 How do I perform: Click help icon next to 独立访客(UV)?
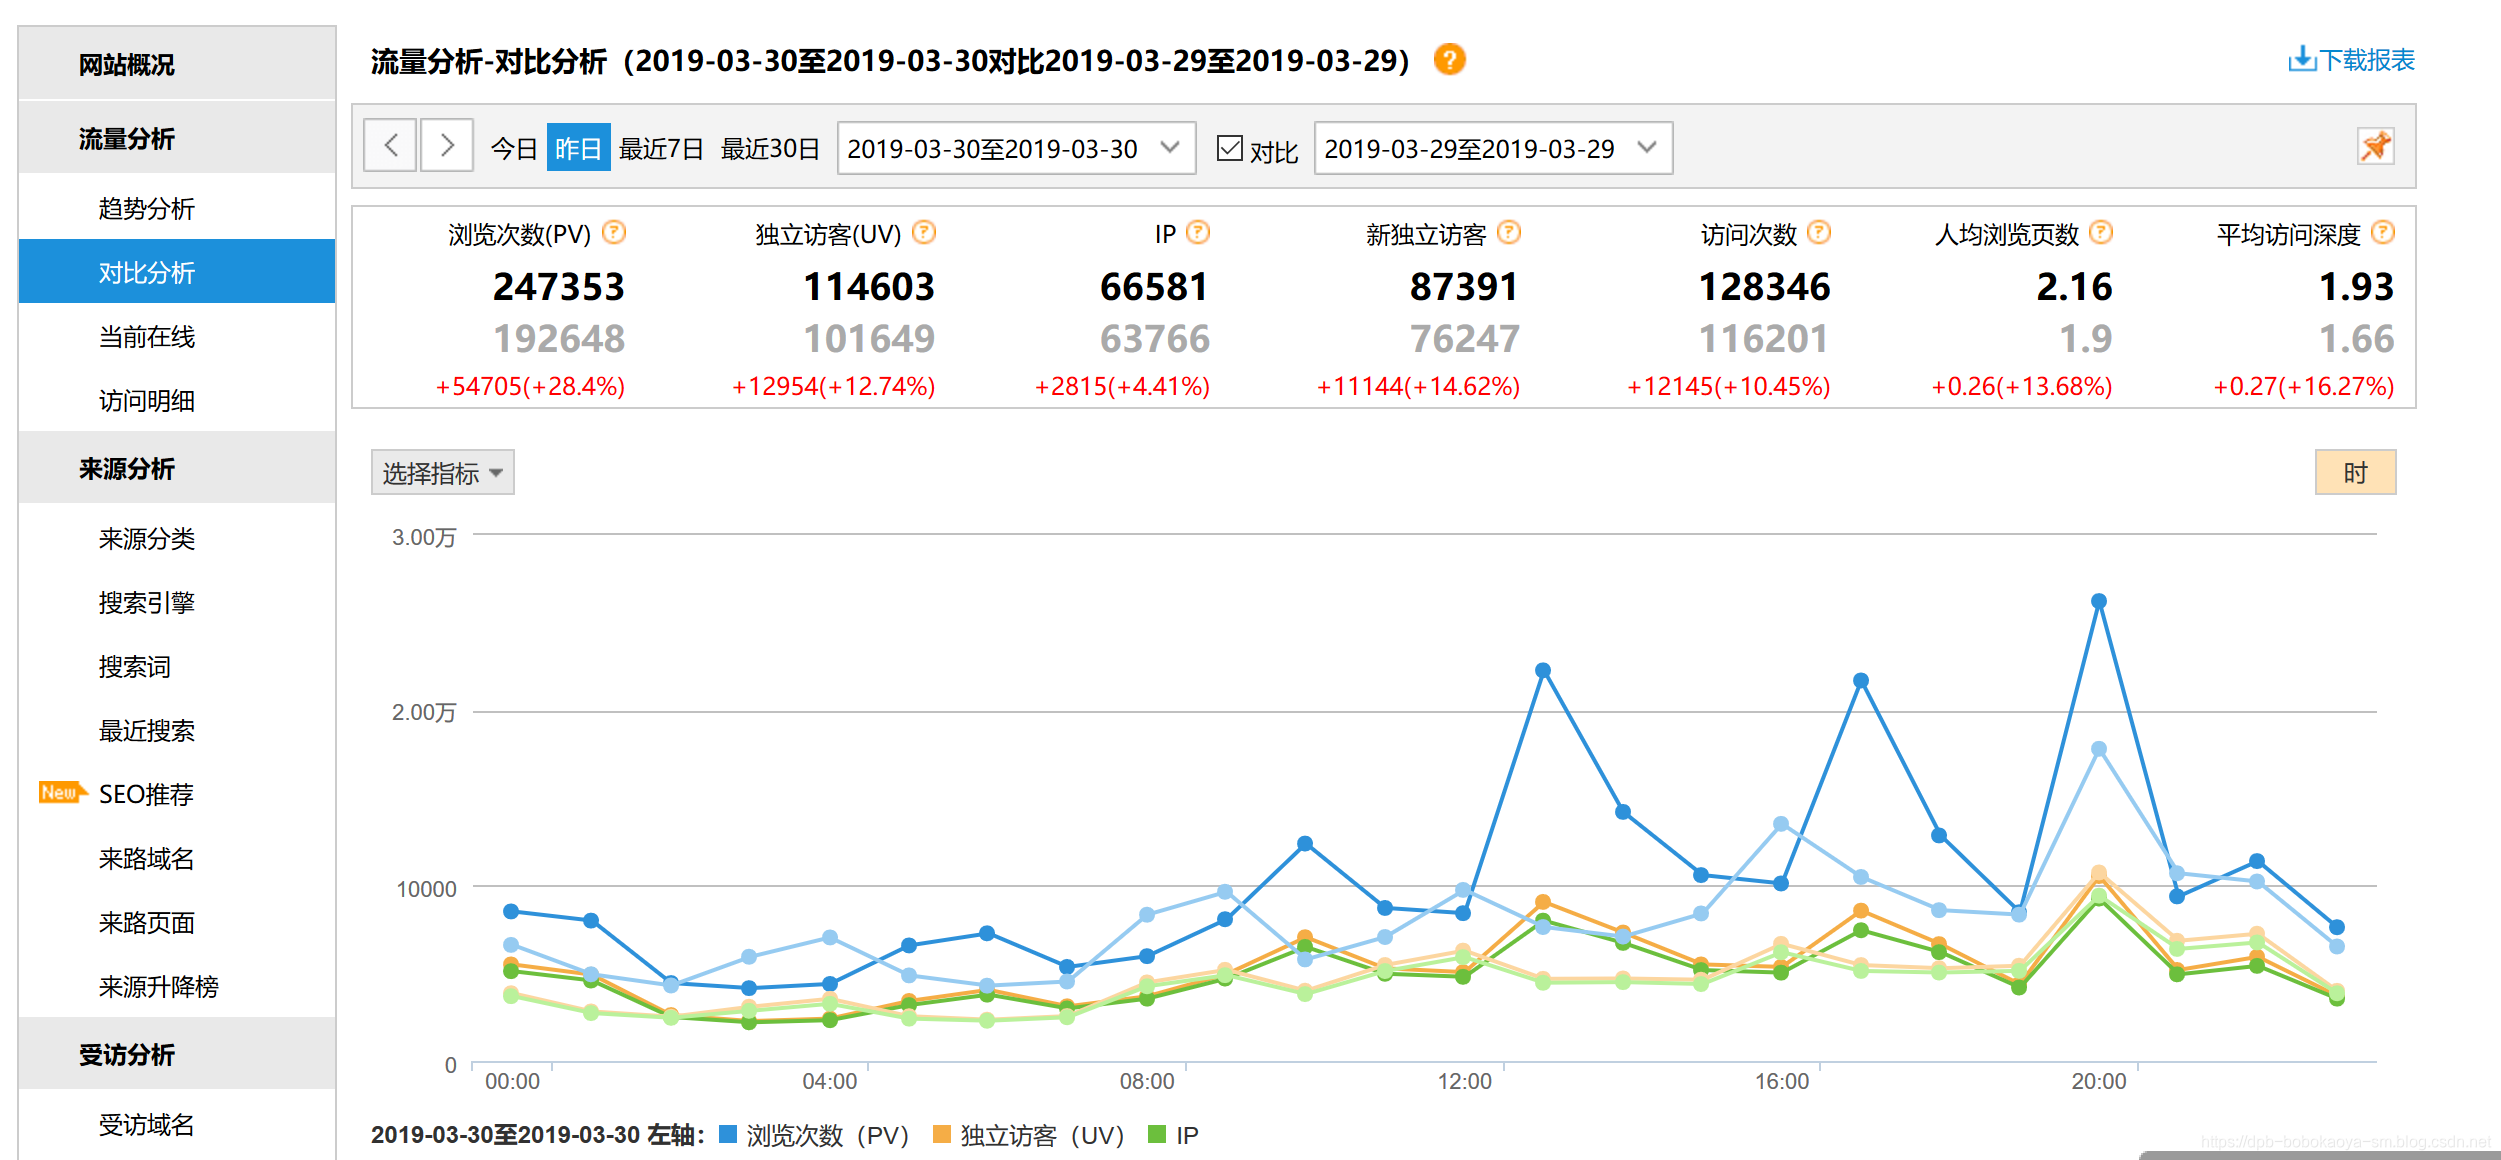924,233
